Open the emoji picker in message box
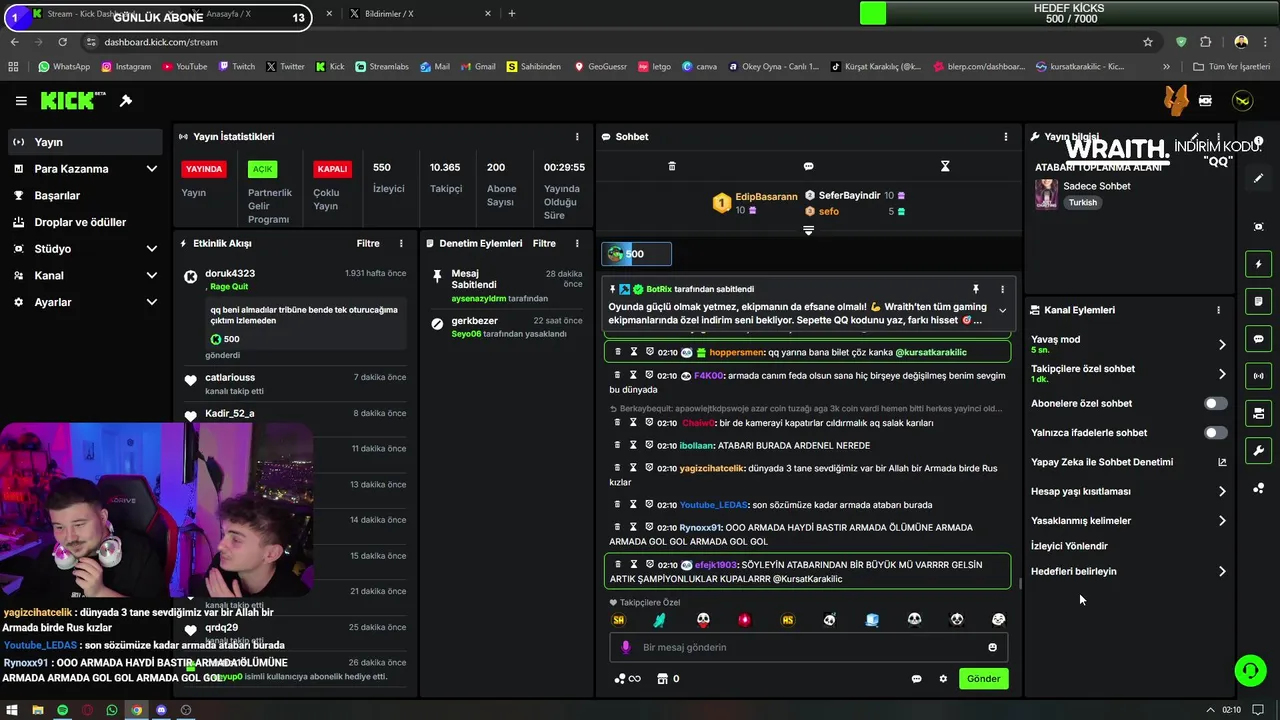This screenshot has height=720, width=1280. coord(992,647)
